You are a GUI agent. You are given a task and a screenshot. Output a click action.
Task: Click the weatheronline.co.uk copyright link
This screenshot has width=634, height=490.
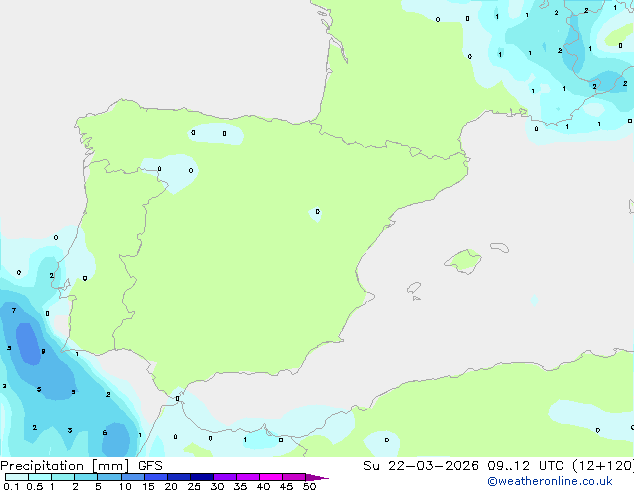(550, 481)
